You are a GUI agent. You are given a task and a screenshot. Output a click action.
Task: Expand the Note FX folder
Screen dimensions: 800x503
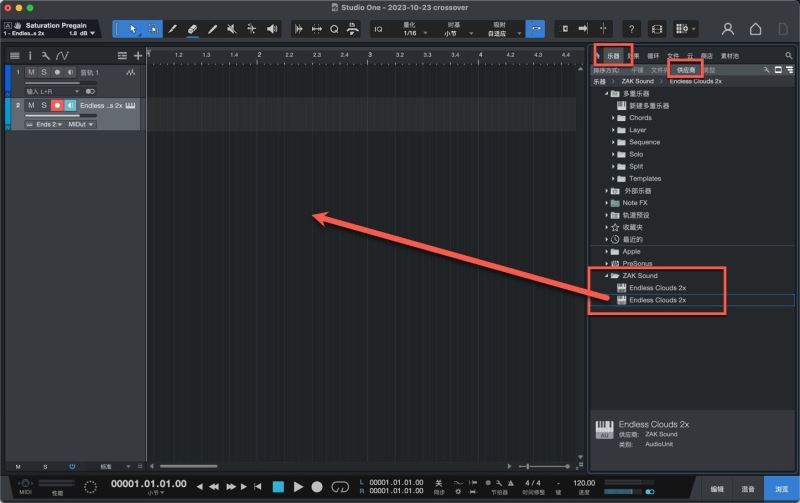607,203
